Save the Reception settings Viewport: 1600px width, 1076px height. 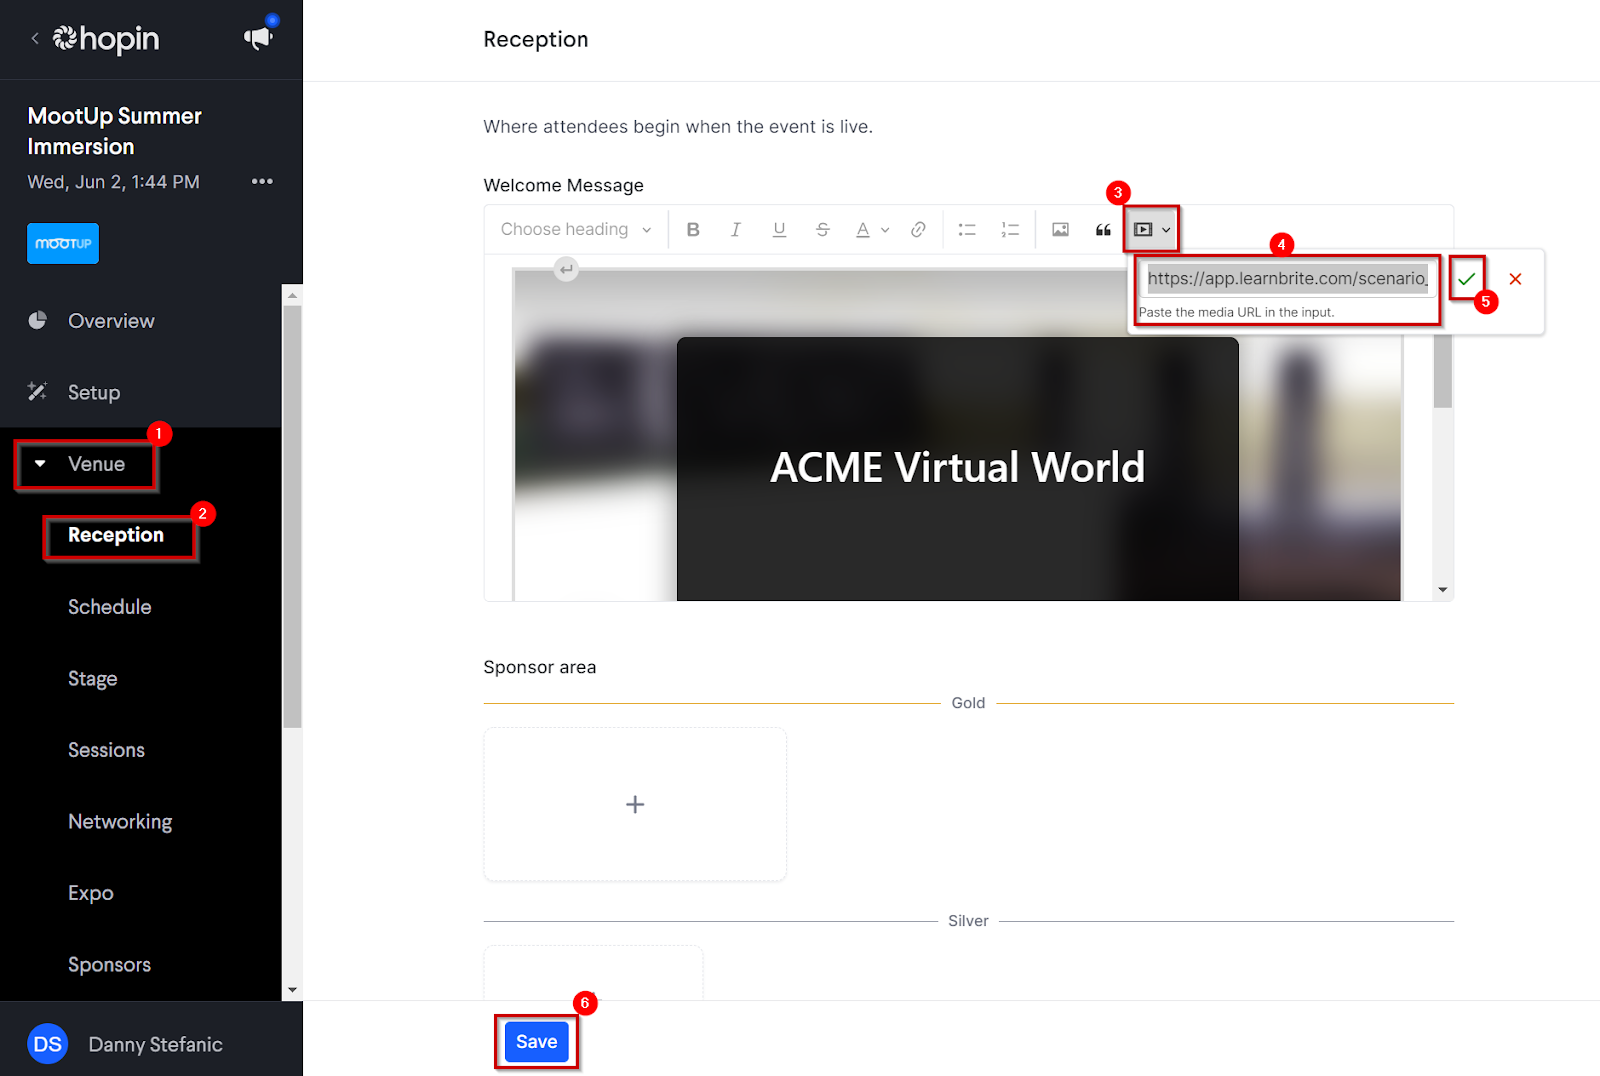click(537, 1042)
